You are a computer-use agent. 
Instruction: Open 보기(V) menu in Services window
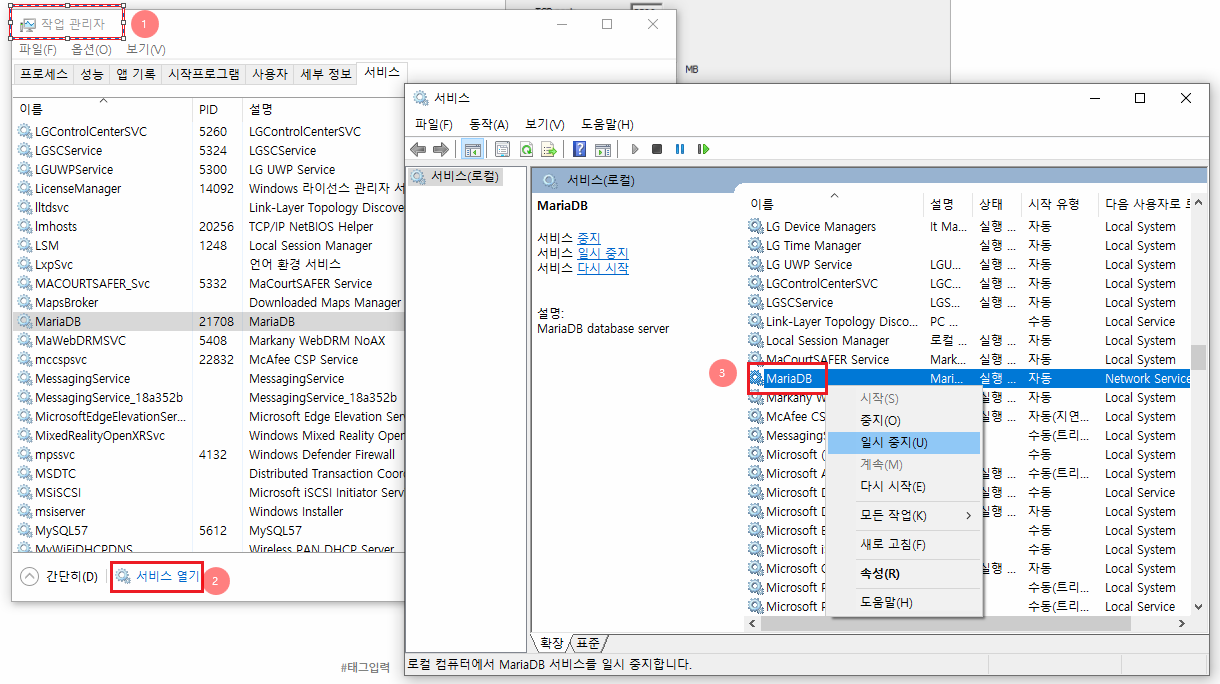[x=545, y=124]
